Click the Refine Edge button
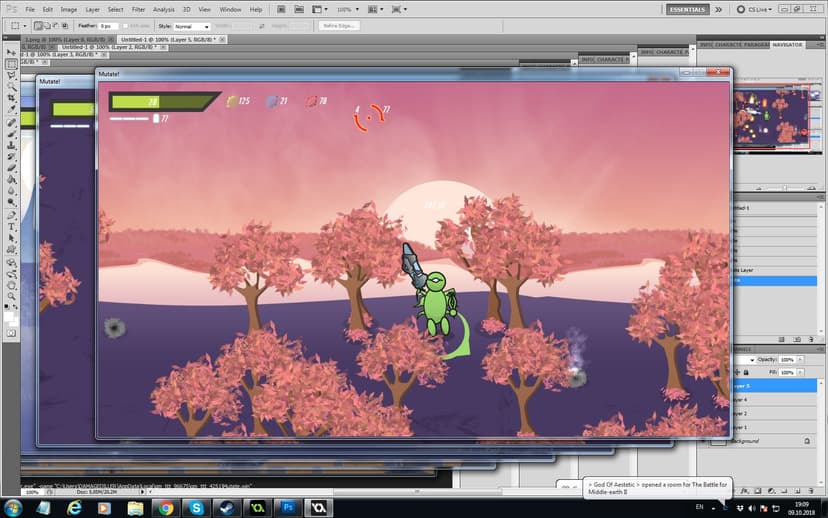 click(339, 25)
